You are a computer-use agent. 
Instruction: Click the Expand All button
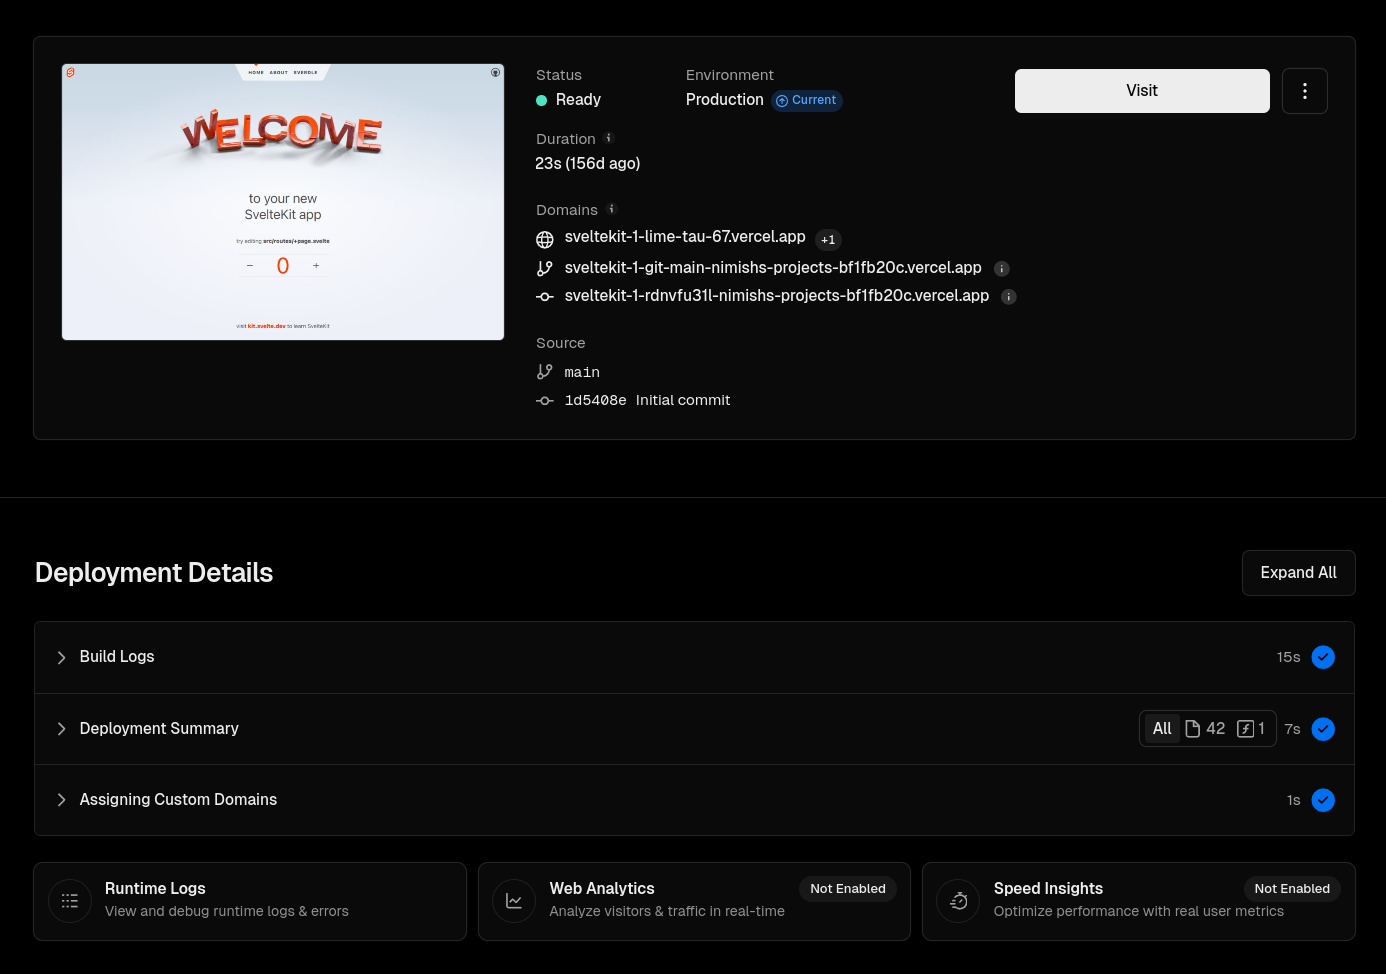(1297, 573)
